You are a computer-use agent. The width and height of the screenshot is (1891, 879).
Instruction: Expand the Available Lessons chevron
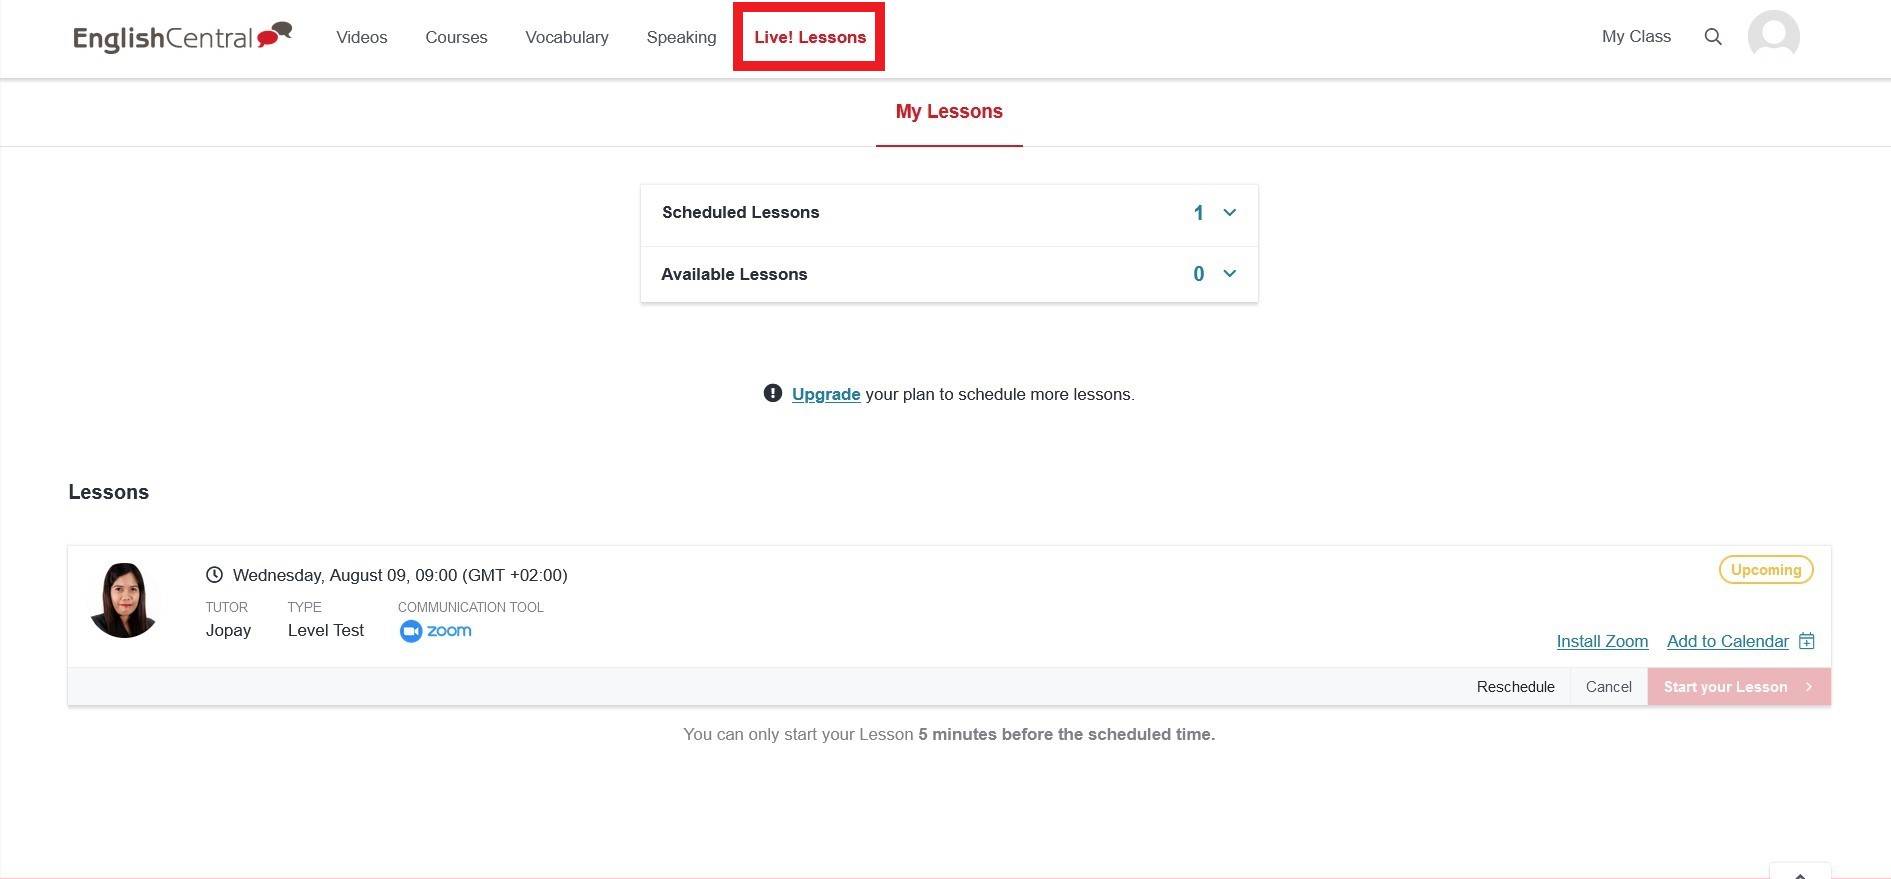(1230, 273)
